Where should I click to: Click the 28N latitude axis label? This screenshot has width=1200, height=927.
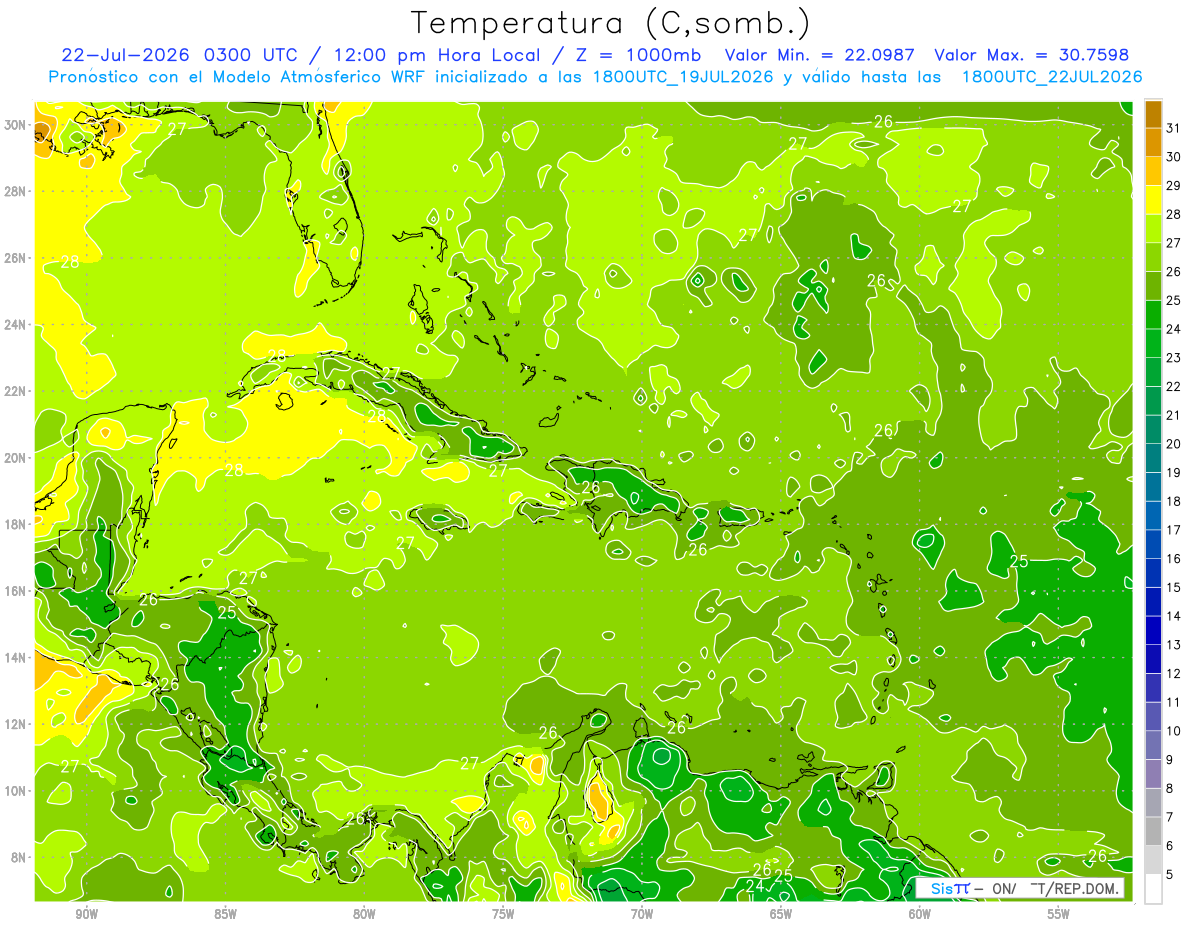[x=16, y=191]
